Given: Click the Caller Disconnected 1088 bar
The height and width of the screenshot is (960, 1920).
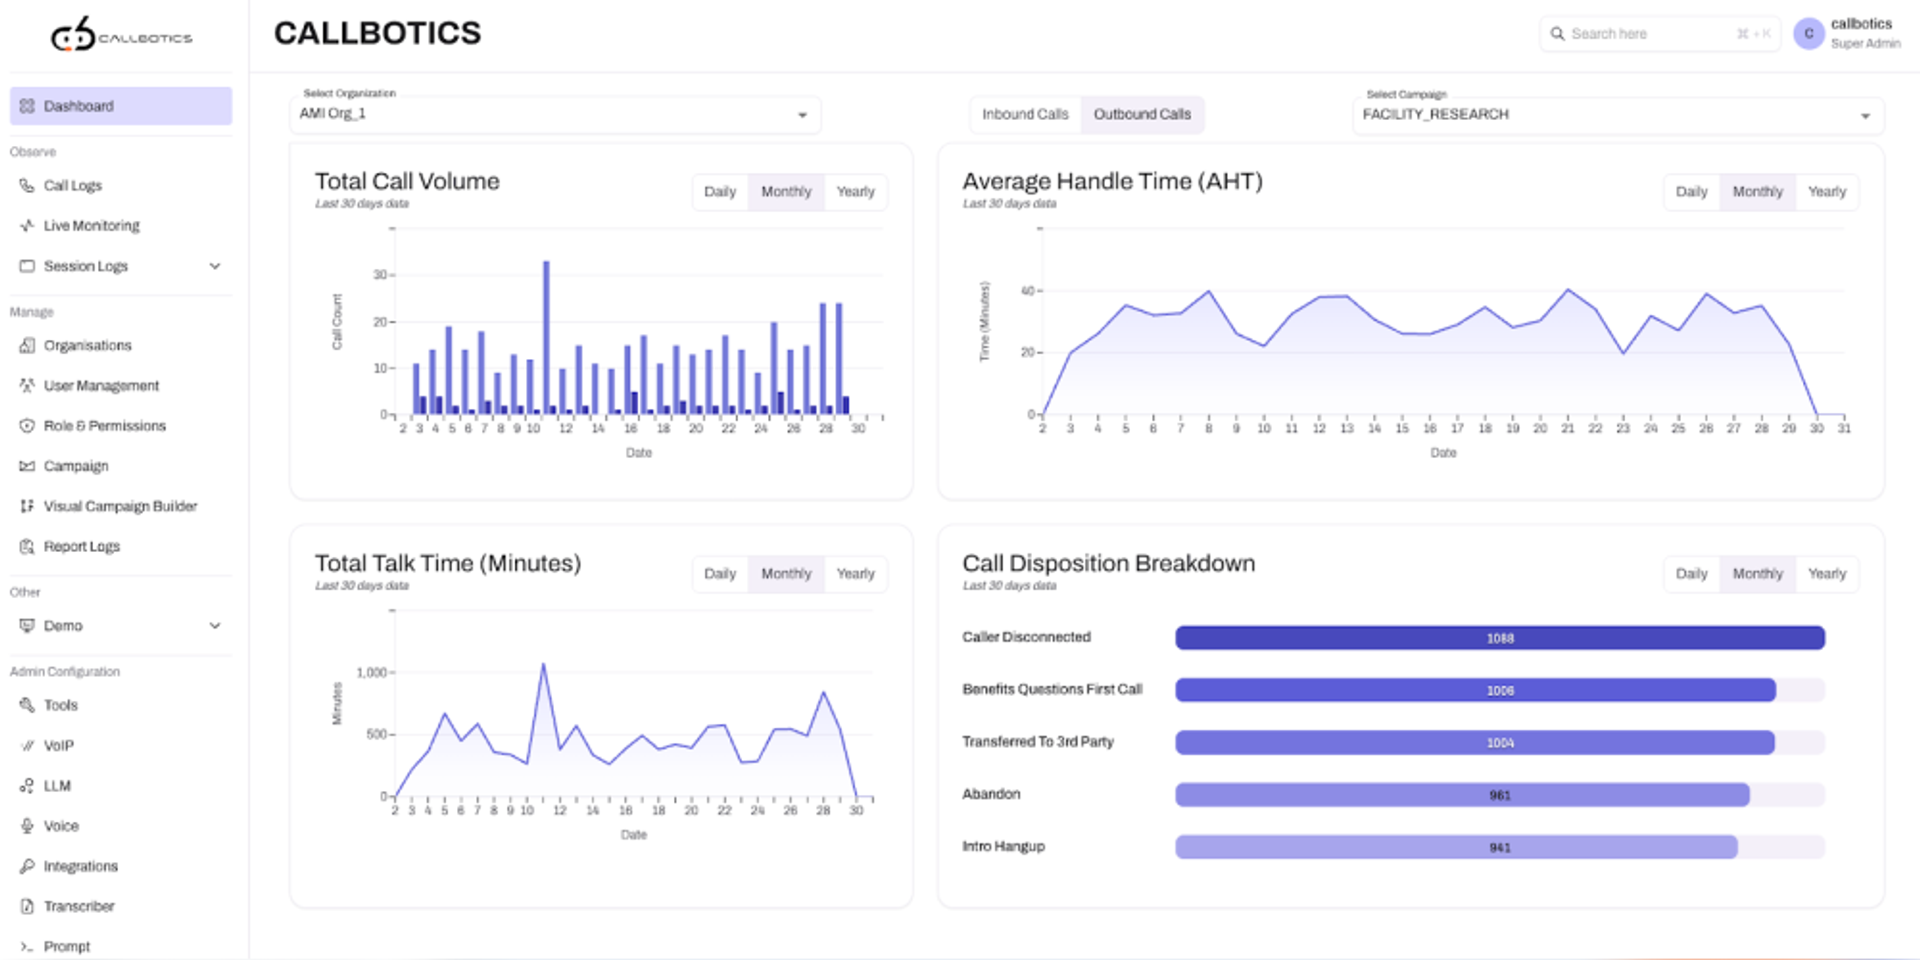Looking at the screenshot, I should pyautogui.click(x=1500, y=638).
